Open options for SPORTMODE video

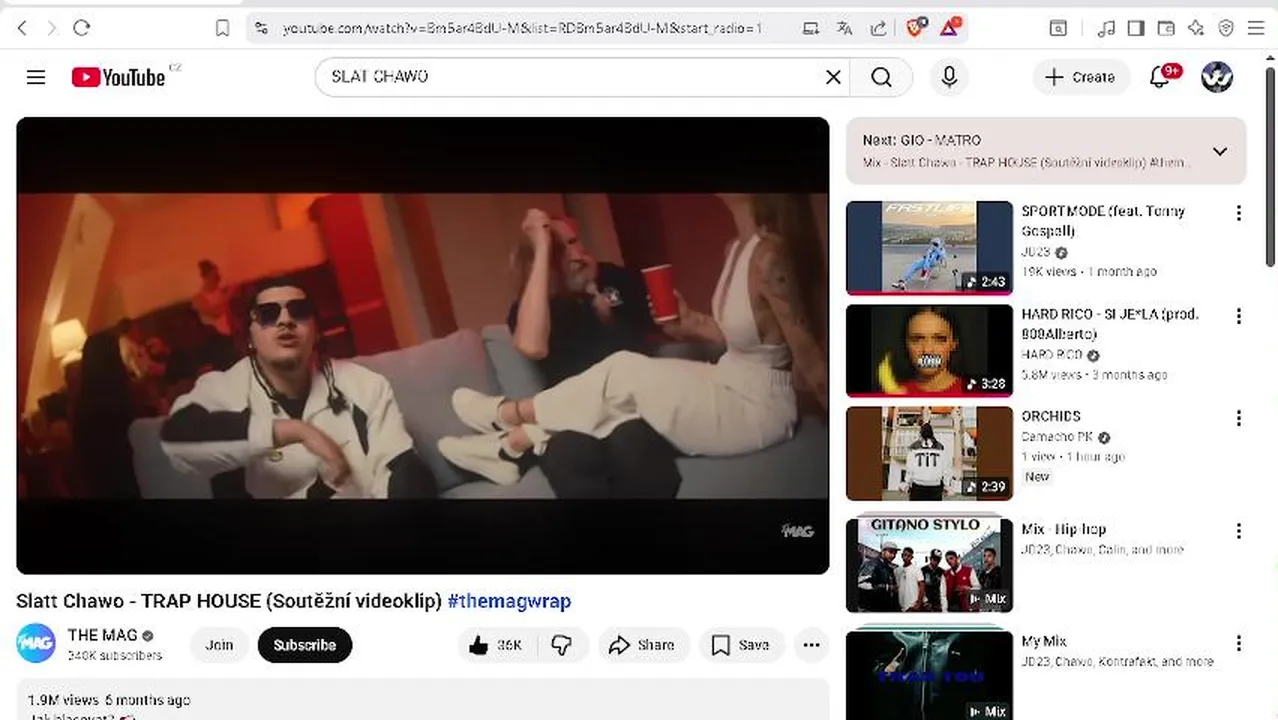(x=1239, y=213)
